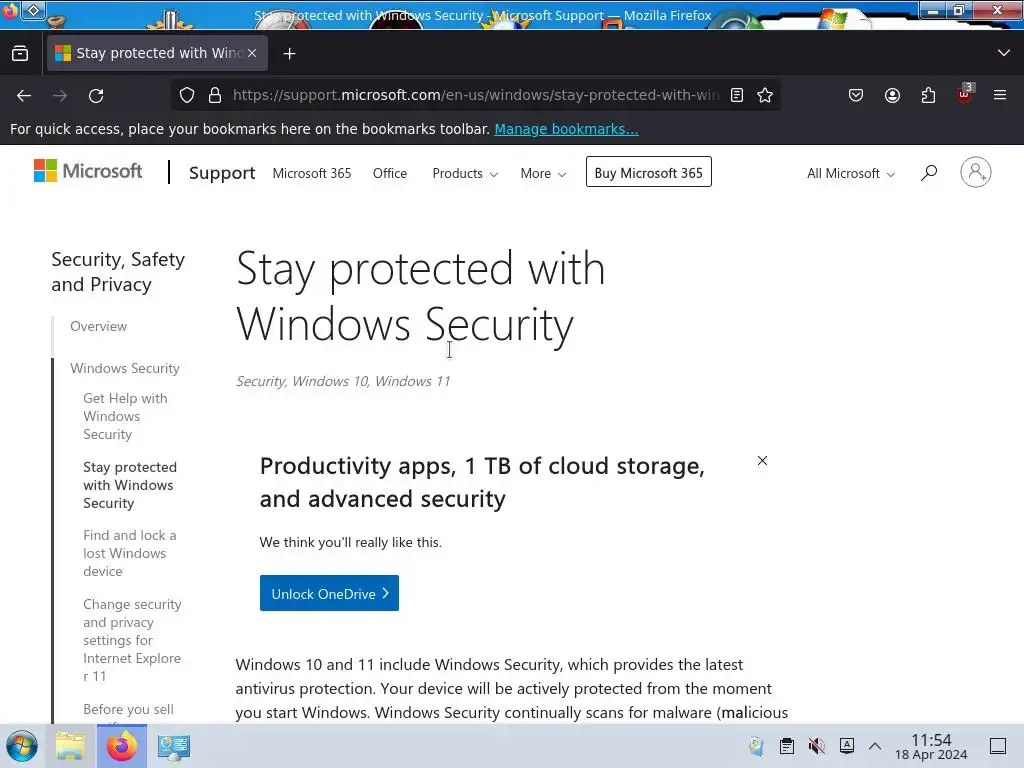Show tracking protection shield info
The width and height of the screenshot is (1024, 768).
187,95
